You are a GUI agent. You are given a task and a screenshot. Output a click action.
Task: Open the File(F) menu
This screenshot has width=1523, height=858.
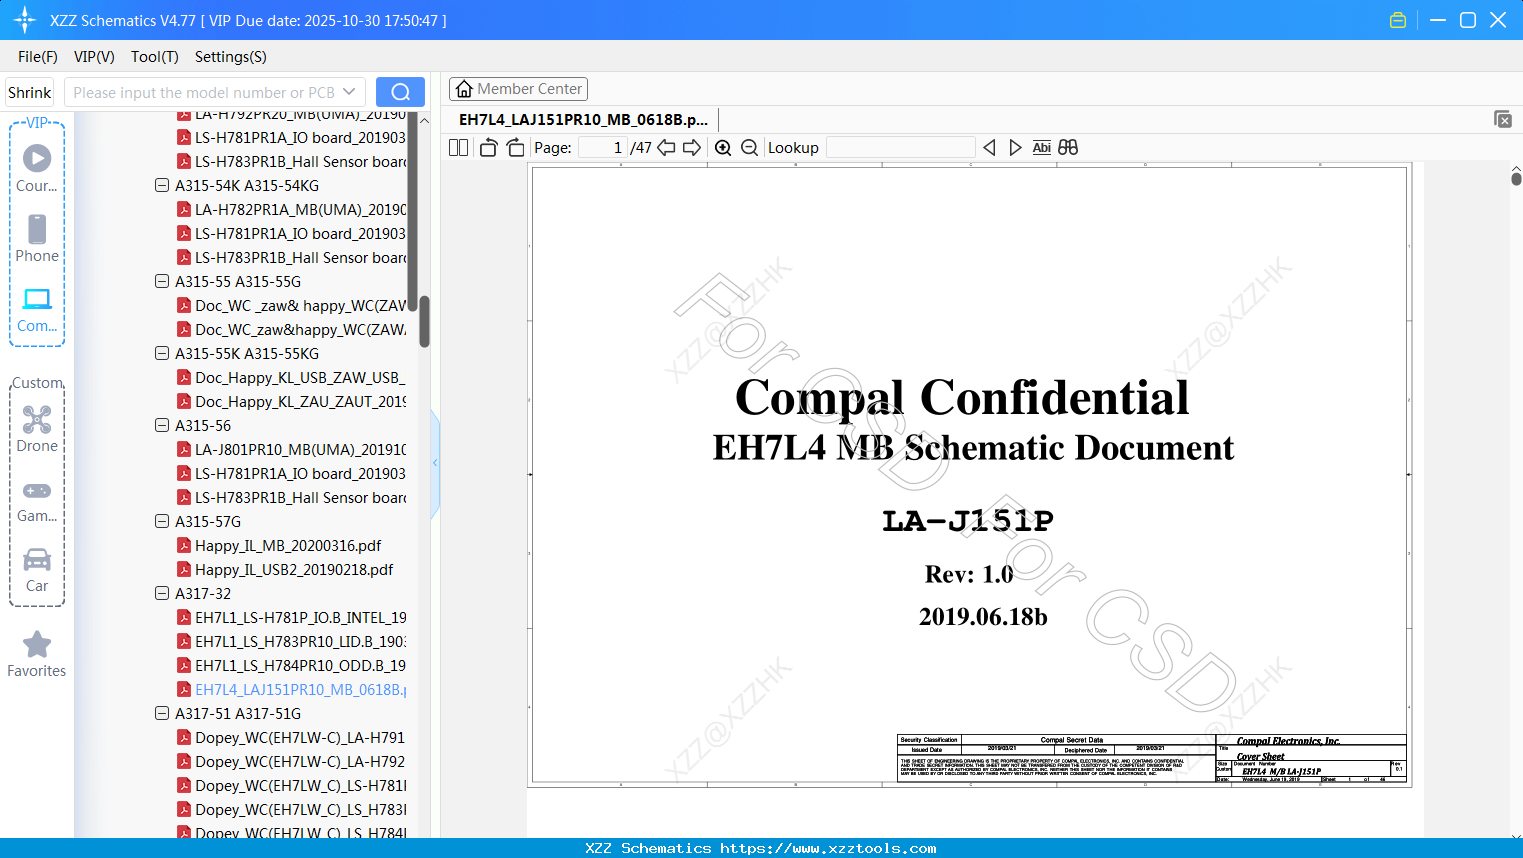(x=38, y=57)
